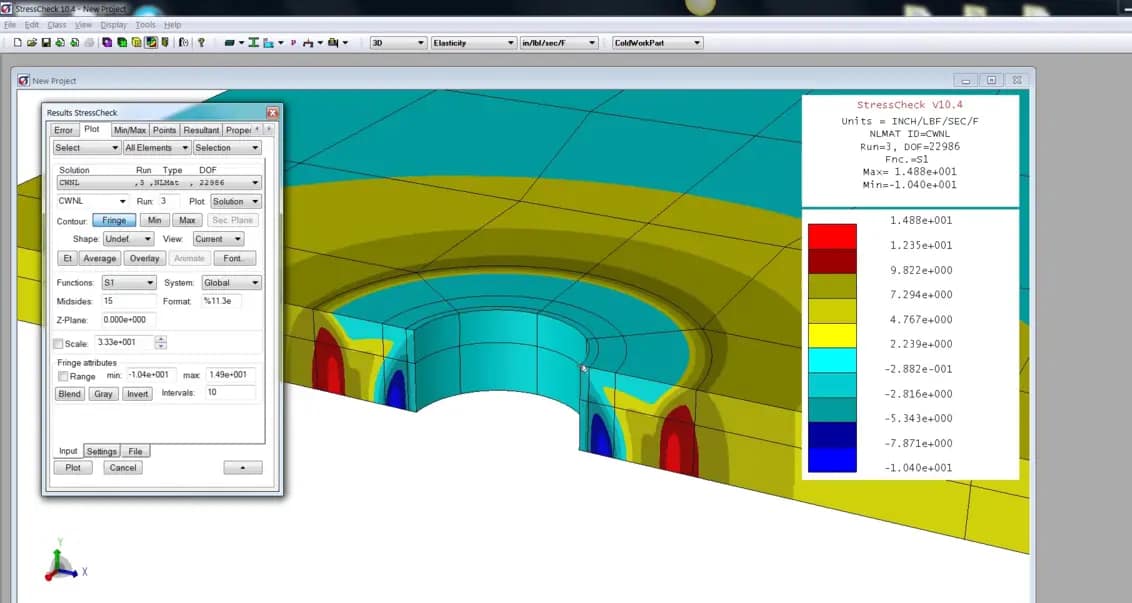Screen dimensions: 1132x603
Task: Enable the Scale checkbox
Action: click(57, 341)
